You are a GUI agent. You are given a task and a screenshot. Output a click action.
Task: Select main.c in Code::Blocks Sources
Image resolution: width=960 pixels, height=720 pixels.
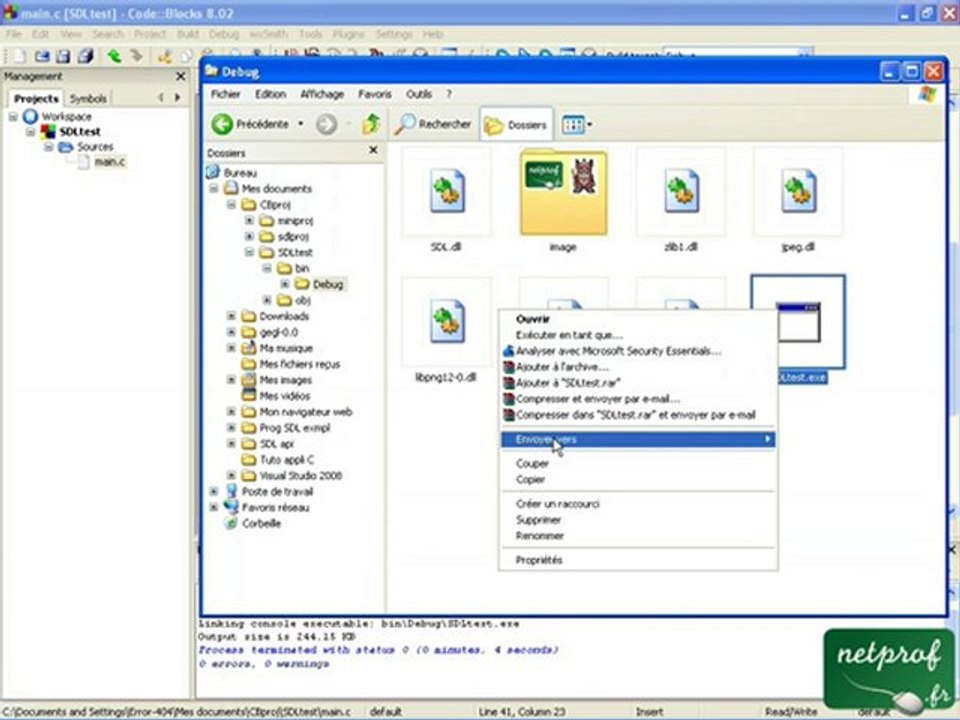pyautogui.click(x=110, y=162)
